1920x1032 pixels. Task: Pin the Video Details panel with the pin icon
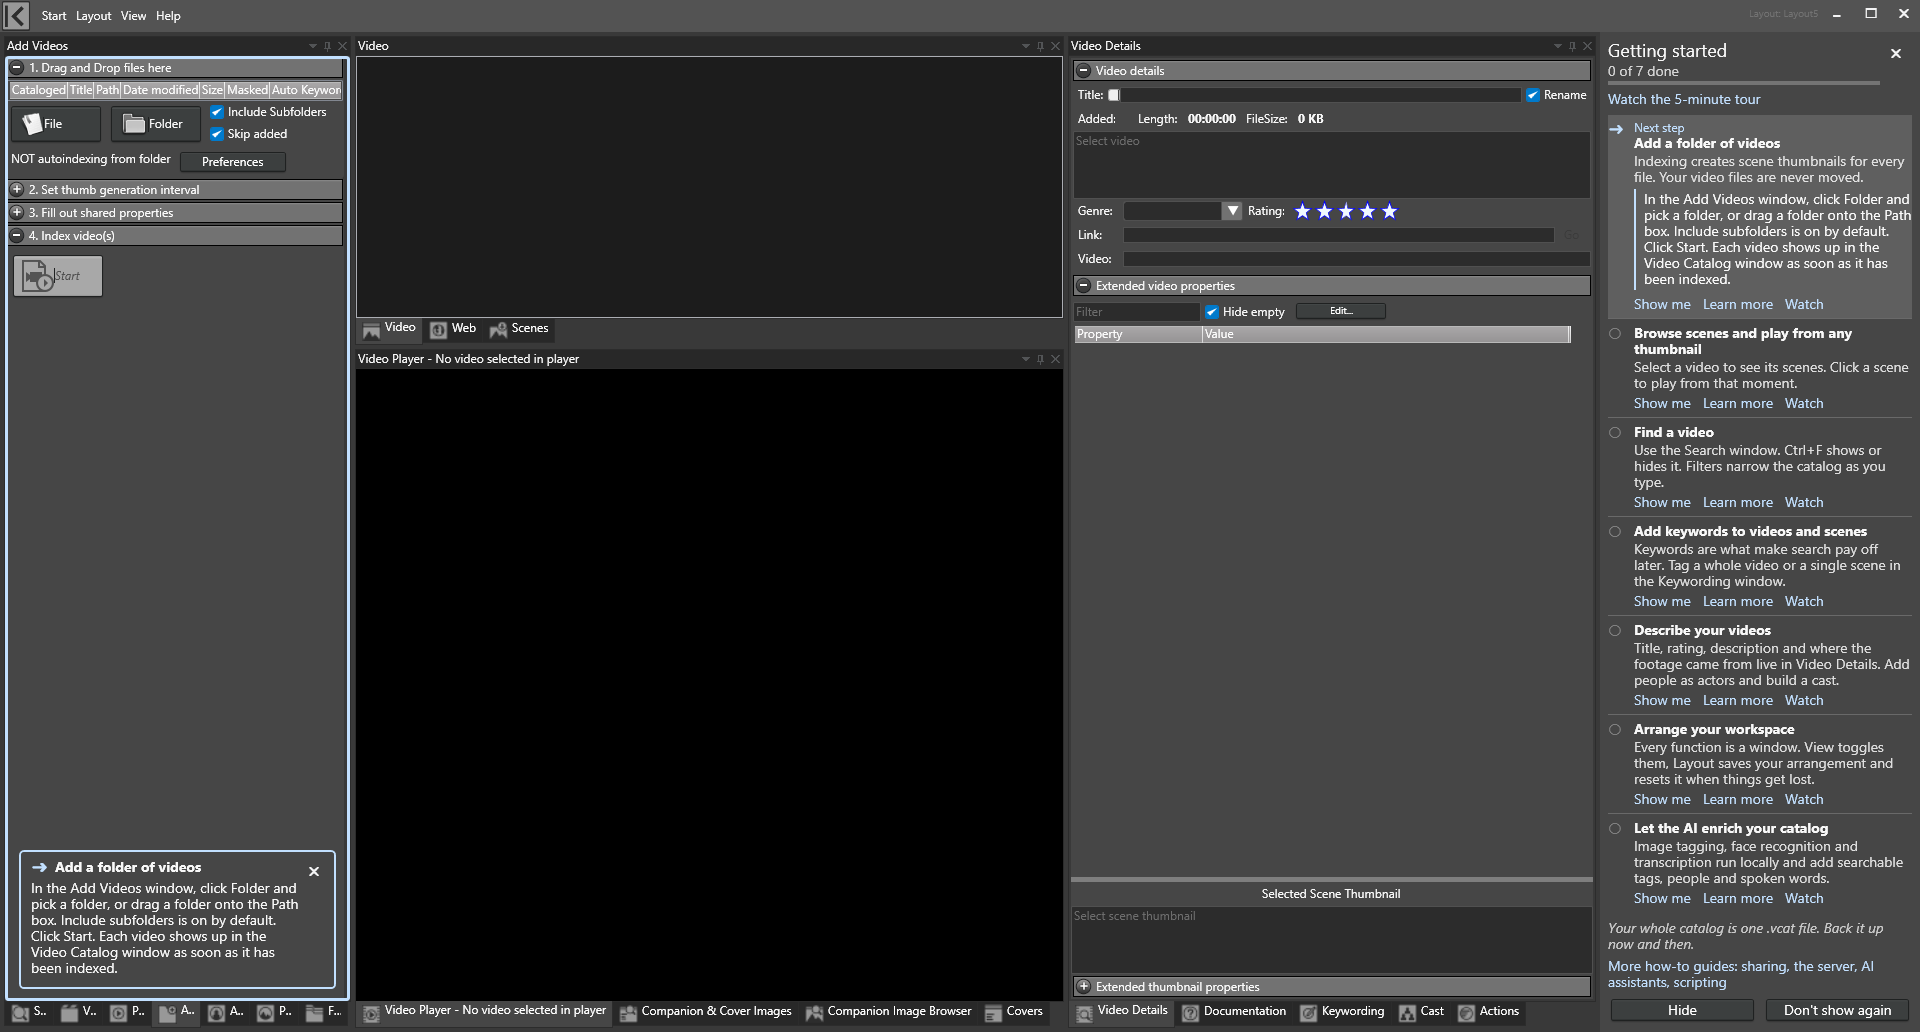(1572, 46)
